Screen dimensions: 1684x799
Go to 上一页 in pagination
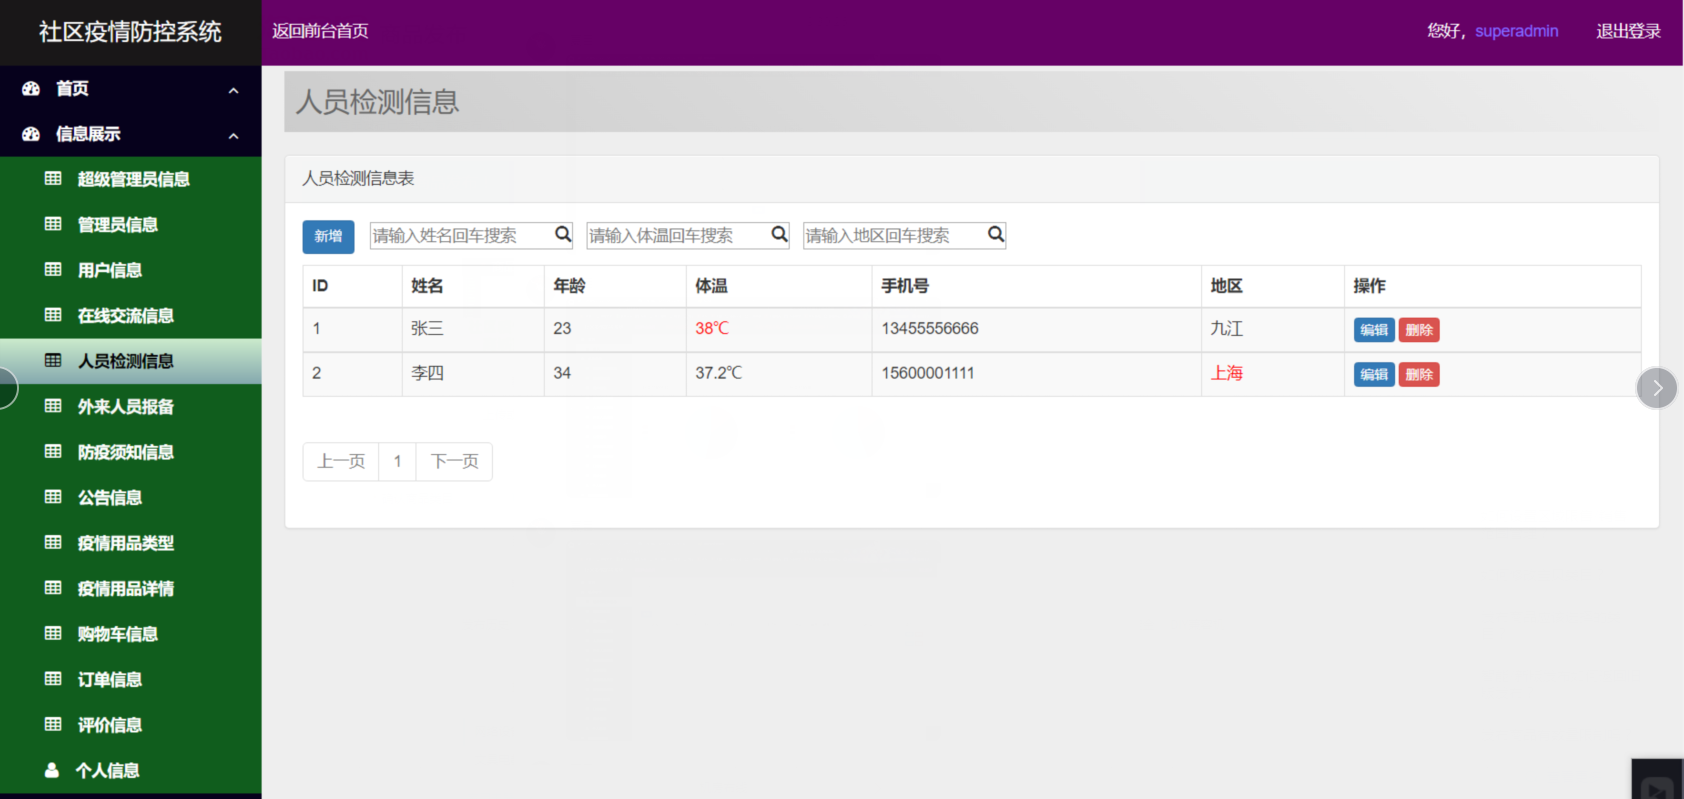[341, 461]
